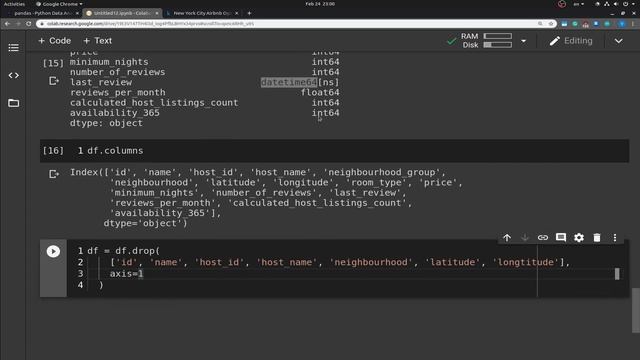Image resolution: width=640 pixels, height=360 pixels.
Task: Click 'room_type' in Index output
Action: (376, 182)
